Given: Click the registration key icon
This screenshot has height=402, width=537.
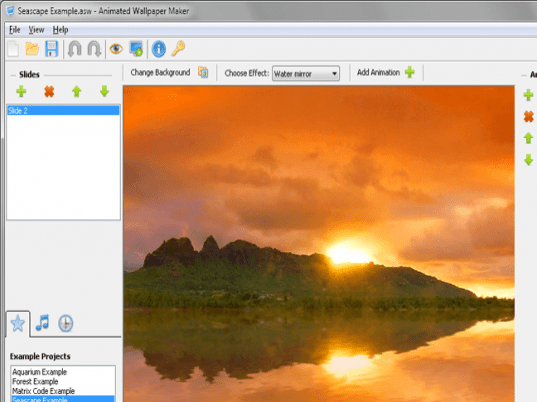Looking at the screenshot, I should [x=178, y=49].
